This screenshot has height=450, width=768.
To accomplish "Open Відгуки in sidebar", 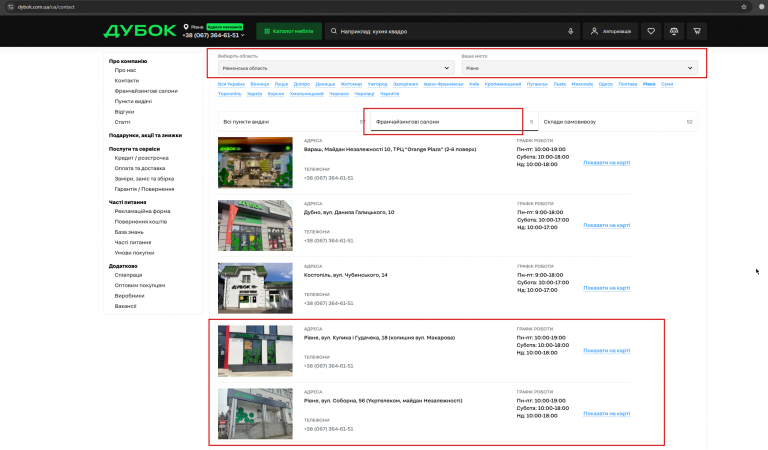I will (x=124, y=112).
